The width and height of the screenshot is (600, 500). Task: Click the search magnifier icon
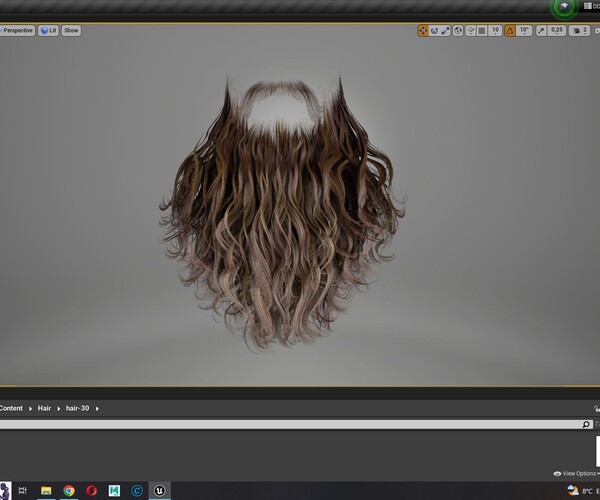586,424
